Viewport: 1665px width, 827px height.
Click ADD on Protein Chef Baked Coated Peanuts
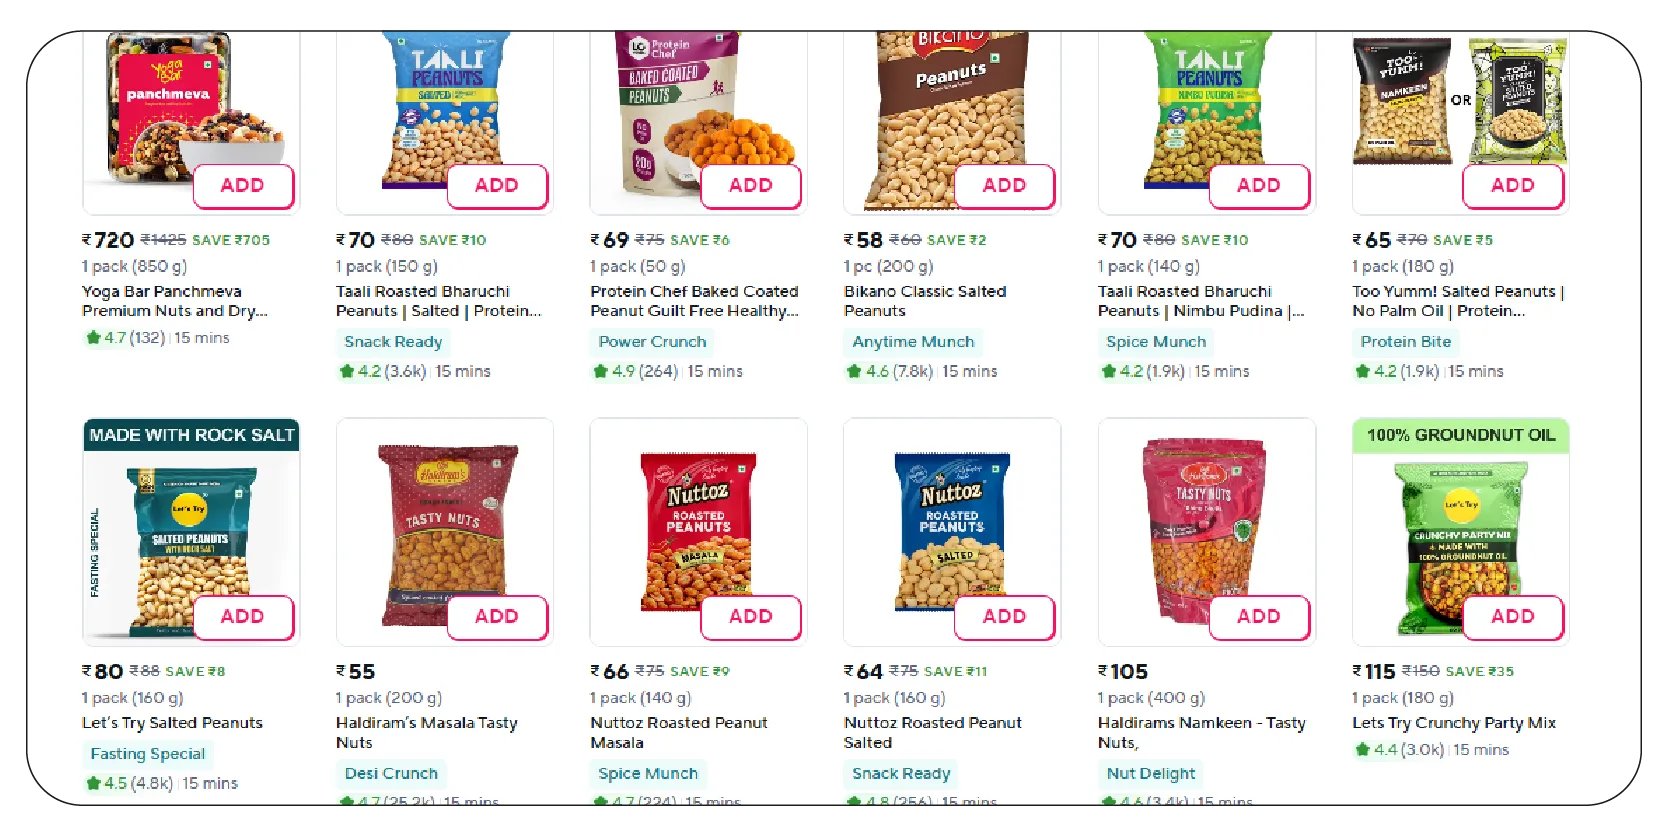tap(751, 185)
